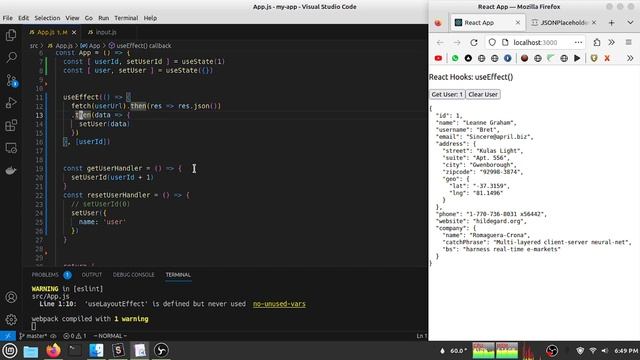Click the errors and warnings count in status bar
The width and height of the screenshot is (640, 360).
75,336
